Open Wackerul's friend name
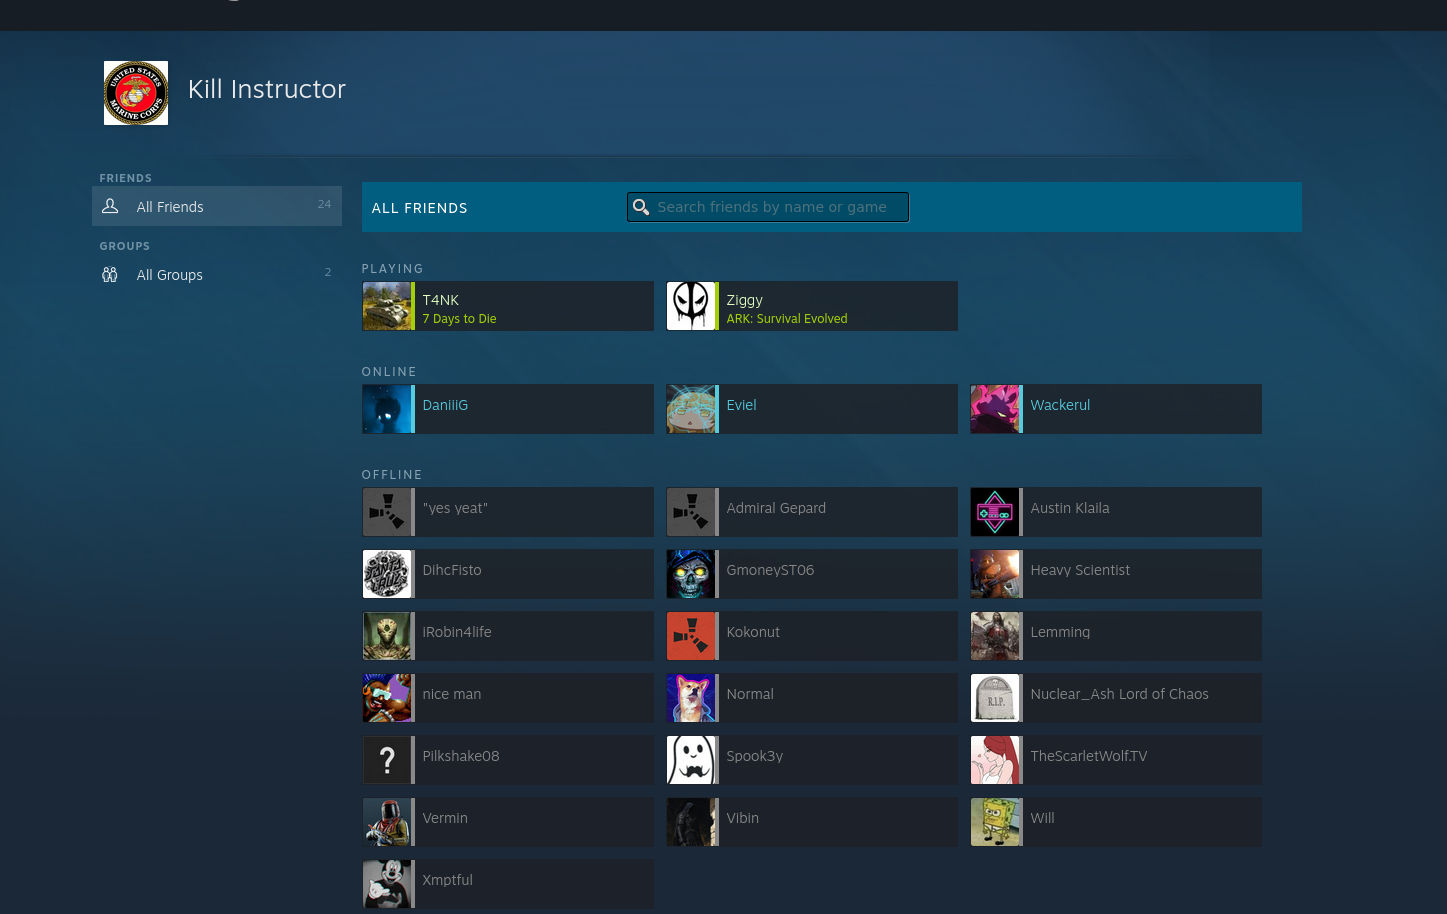 click(x=1060, y=405)
